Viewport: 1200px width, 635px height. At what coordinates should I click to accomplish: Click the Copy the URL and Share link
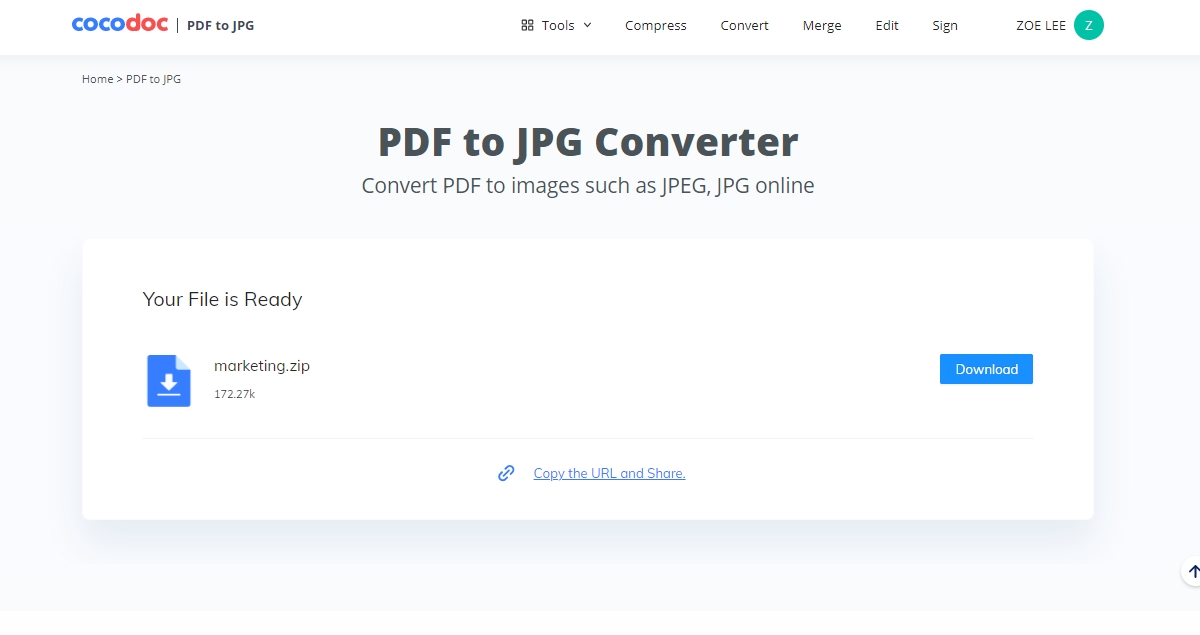pos(609,472)
